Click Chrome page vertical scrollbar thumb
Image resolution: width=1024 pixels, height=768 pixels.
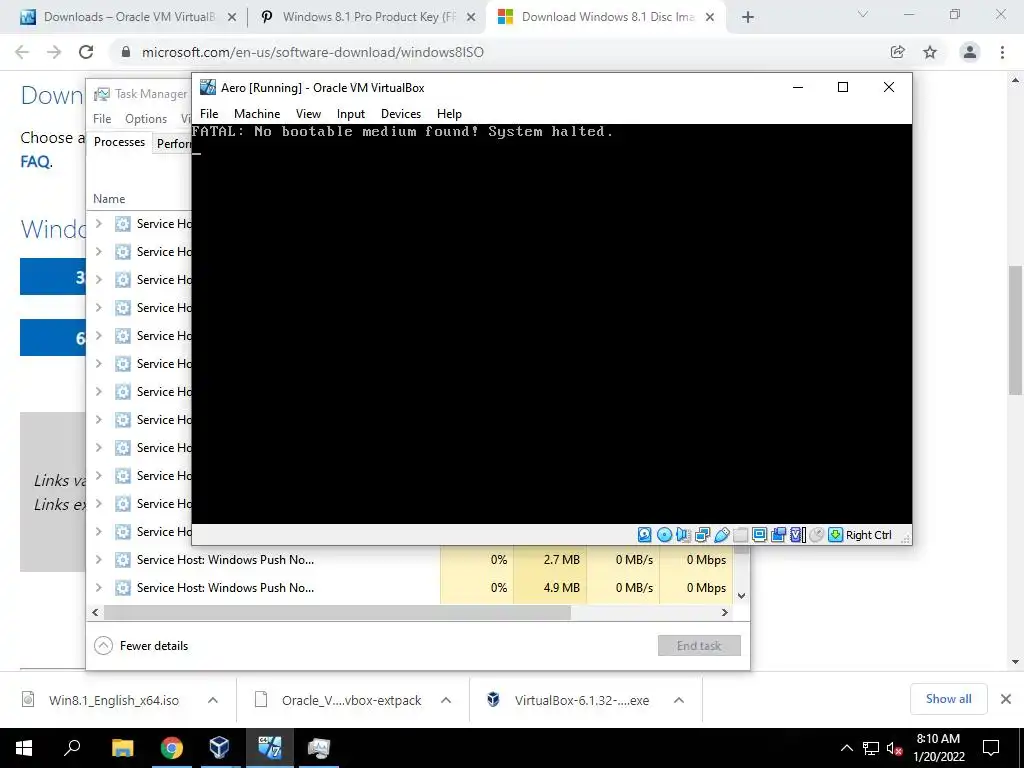(x=1015, y=330)
